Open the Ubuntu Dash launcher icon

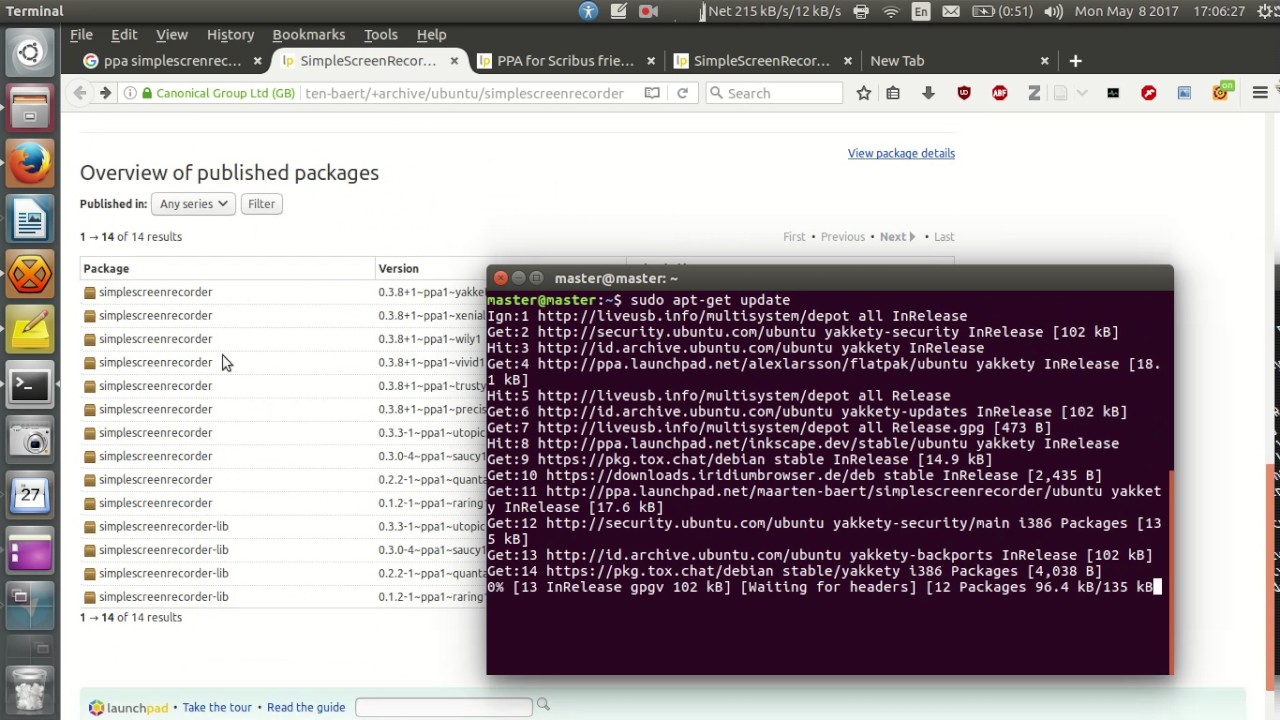pyautogui.click(x=30, y=53)
